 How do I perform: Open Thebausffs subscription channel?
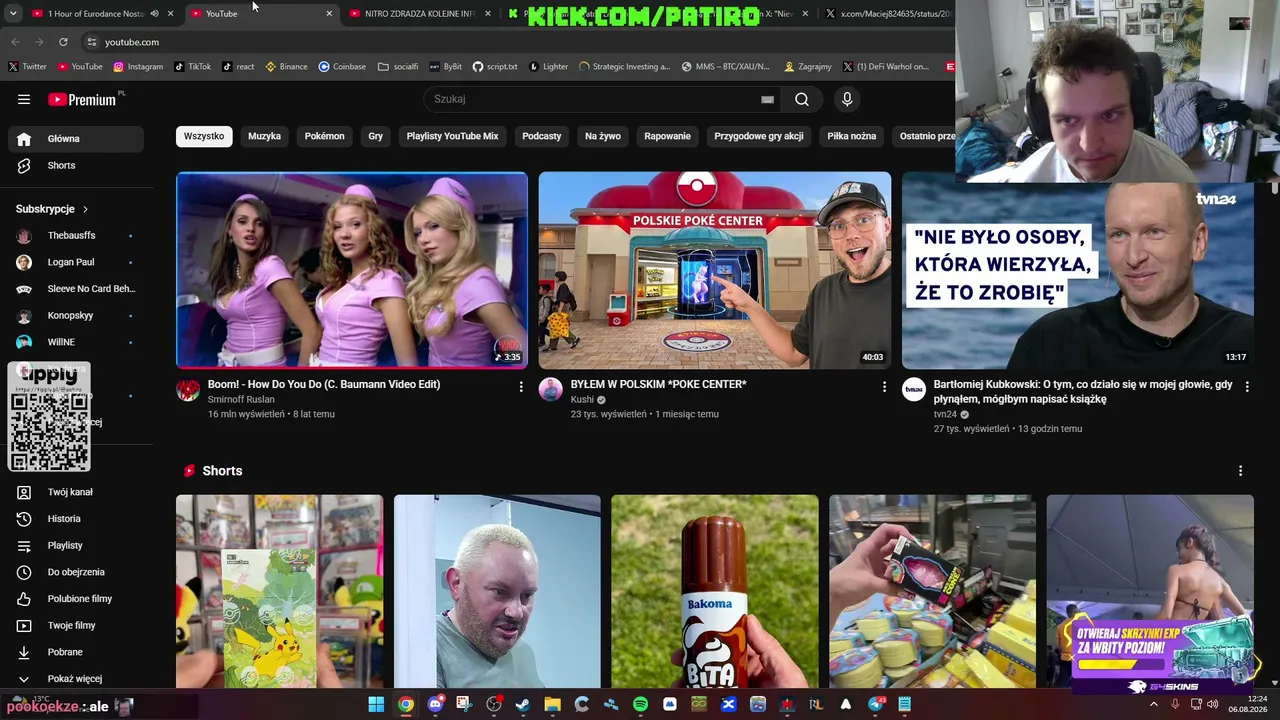tap(76, 236)
